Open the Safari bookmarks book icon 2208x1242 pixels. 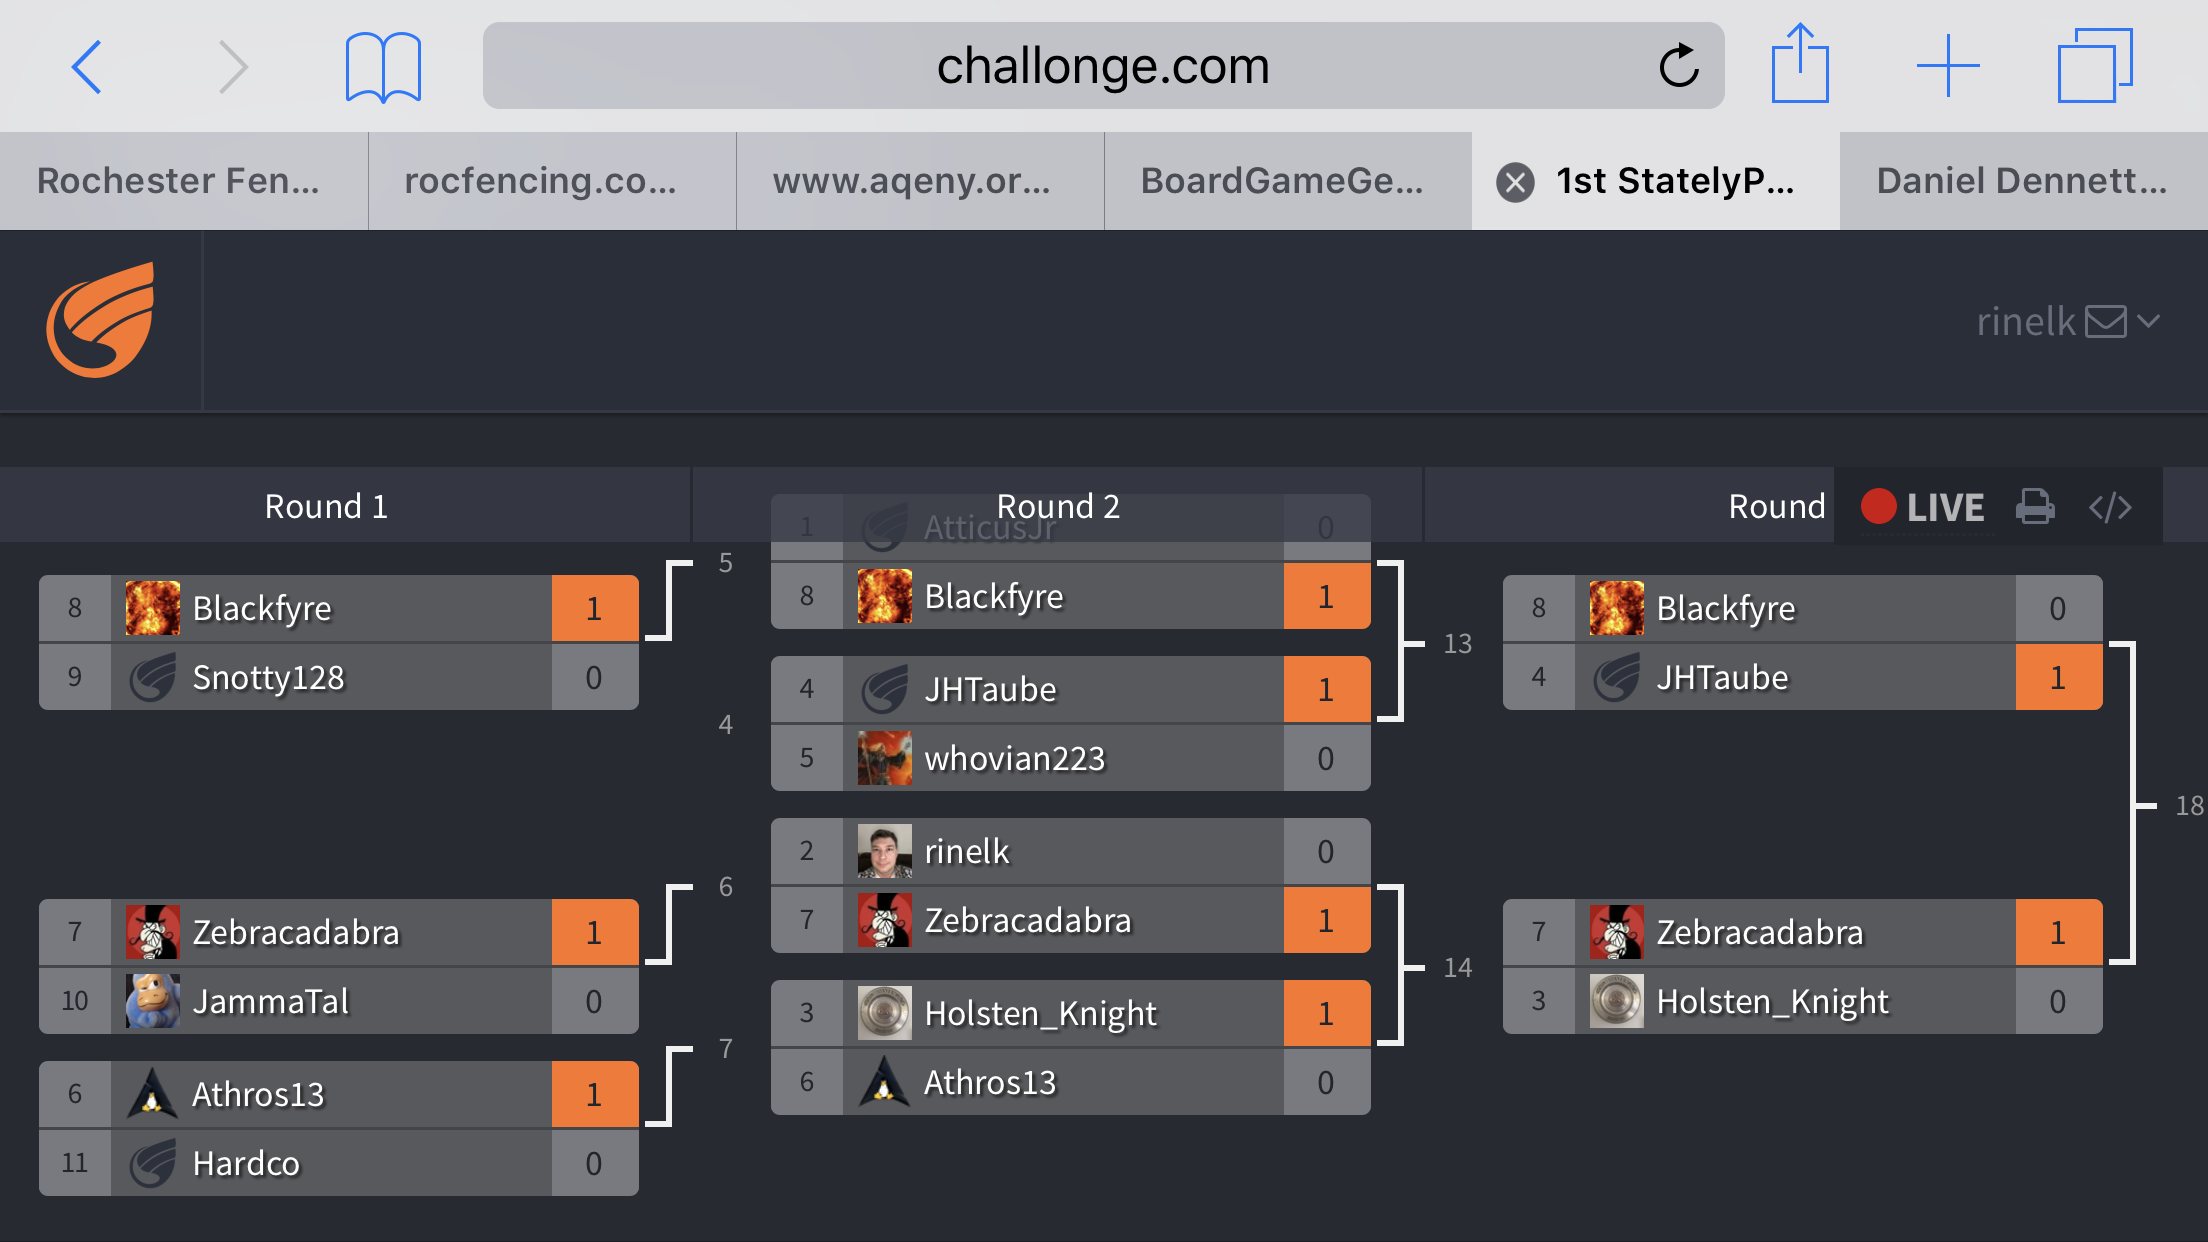pos(383,67)
